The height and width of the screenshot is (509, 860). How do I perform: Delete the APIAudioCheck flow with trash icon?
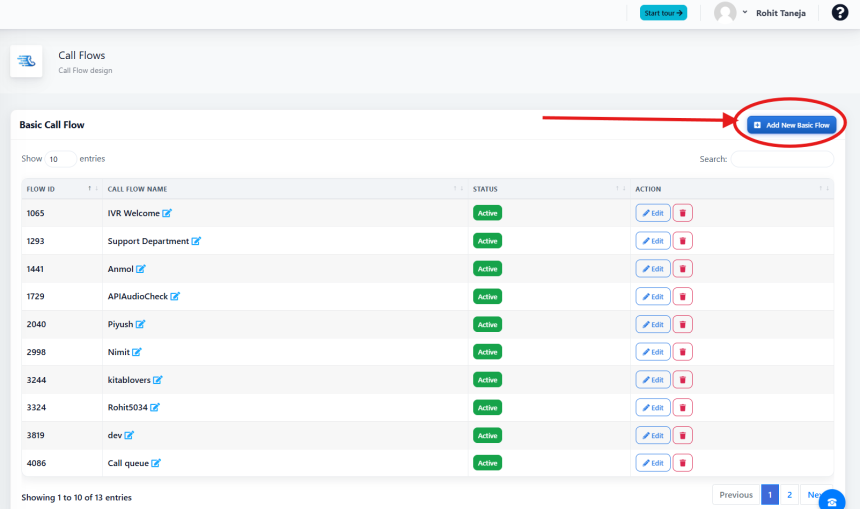pos(683,296)
